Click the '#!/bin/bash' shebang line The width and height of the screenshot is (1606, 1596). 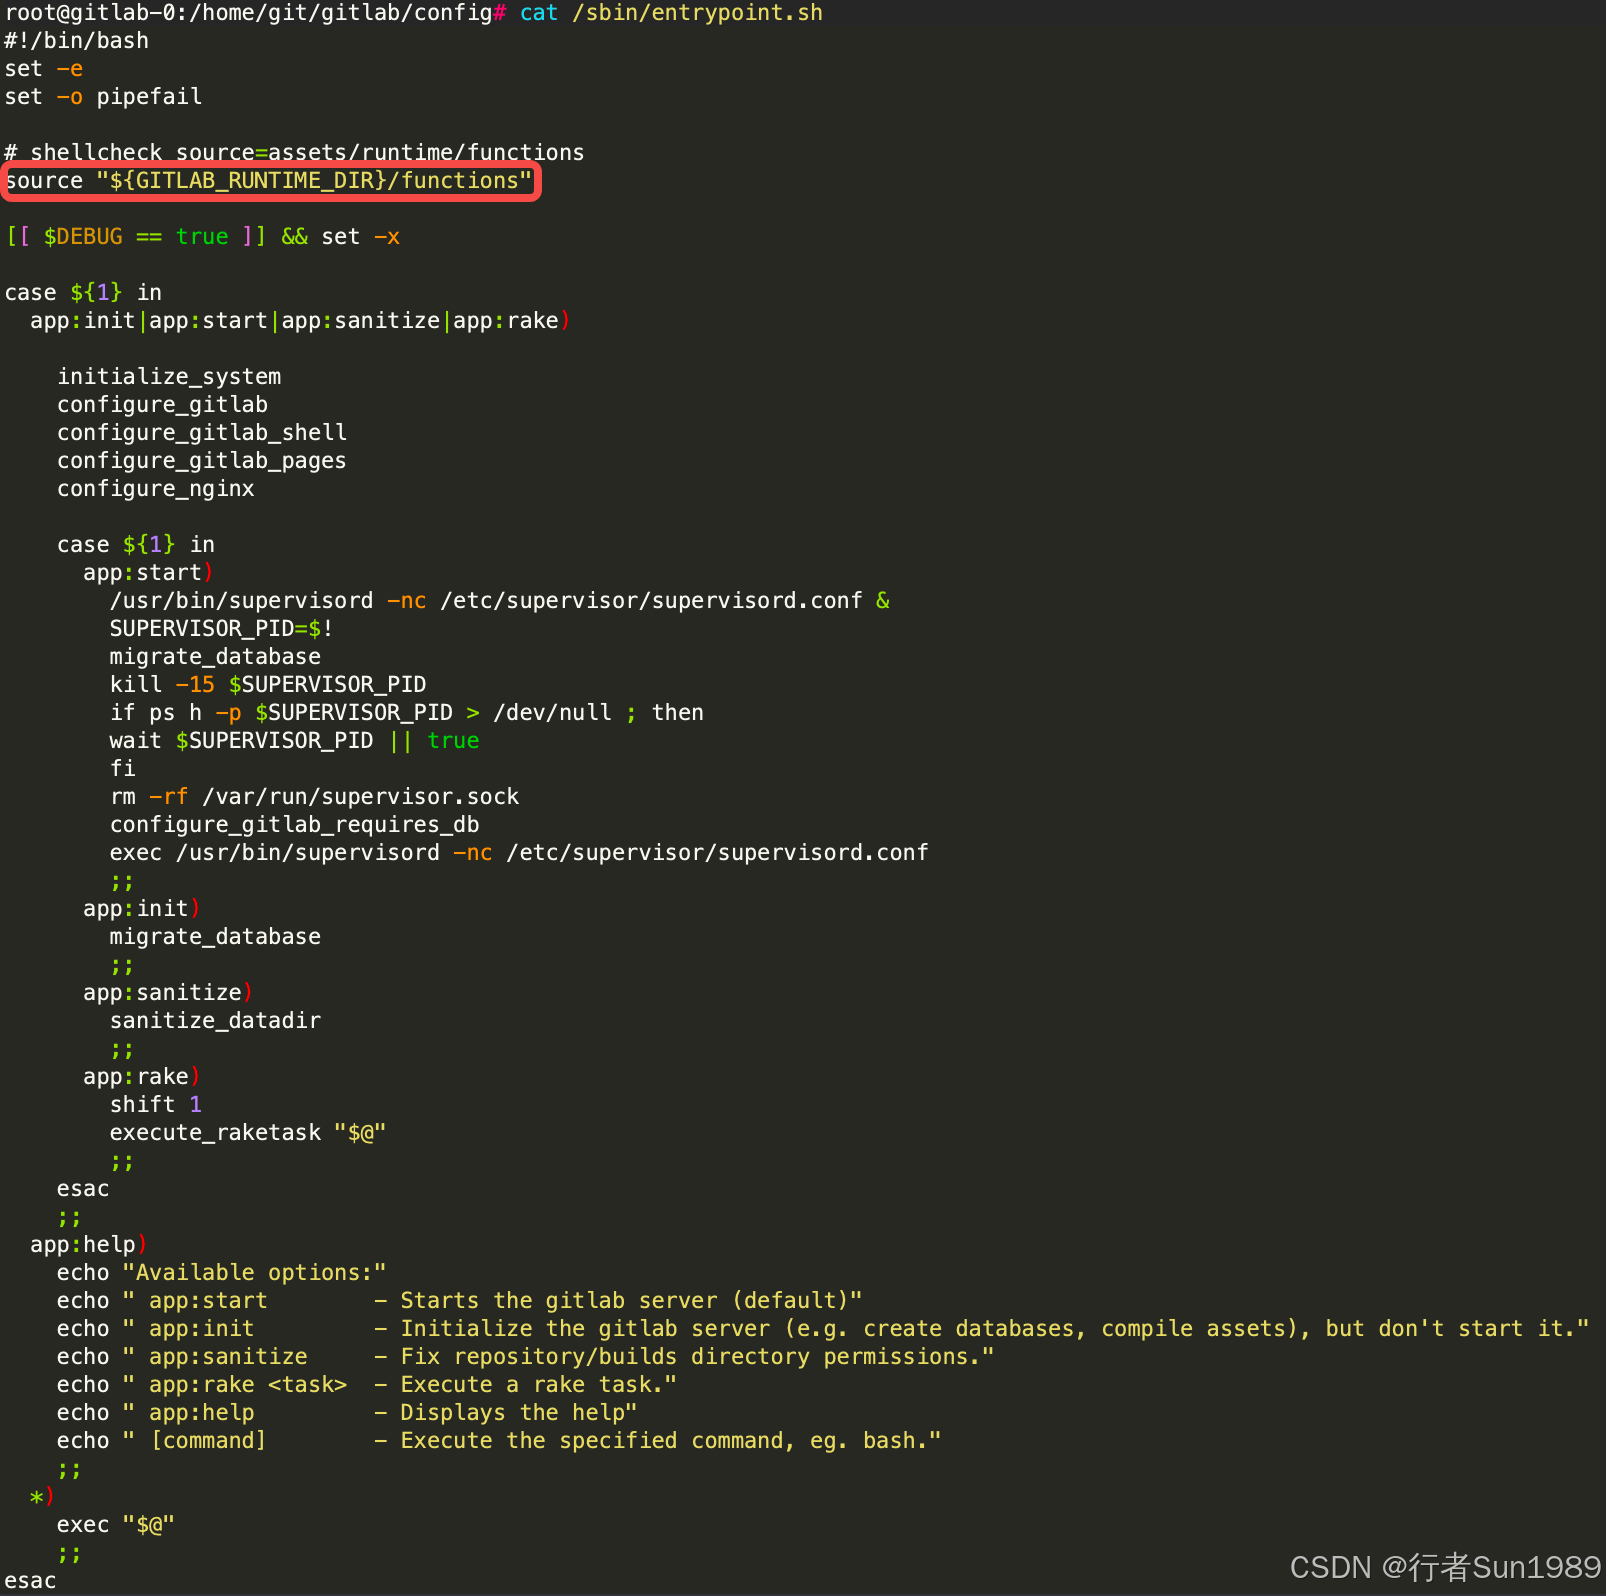point(77,41)
